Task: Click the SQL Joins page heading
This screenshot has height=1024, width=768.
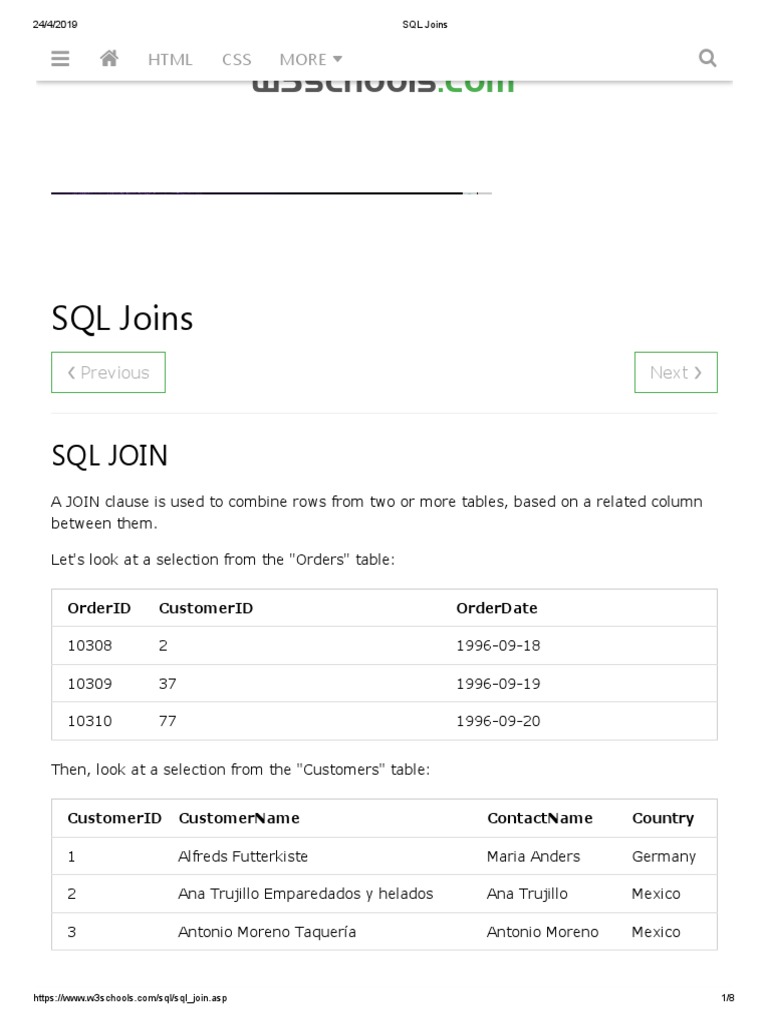Action: (122, 318)
